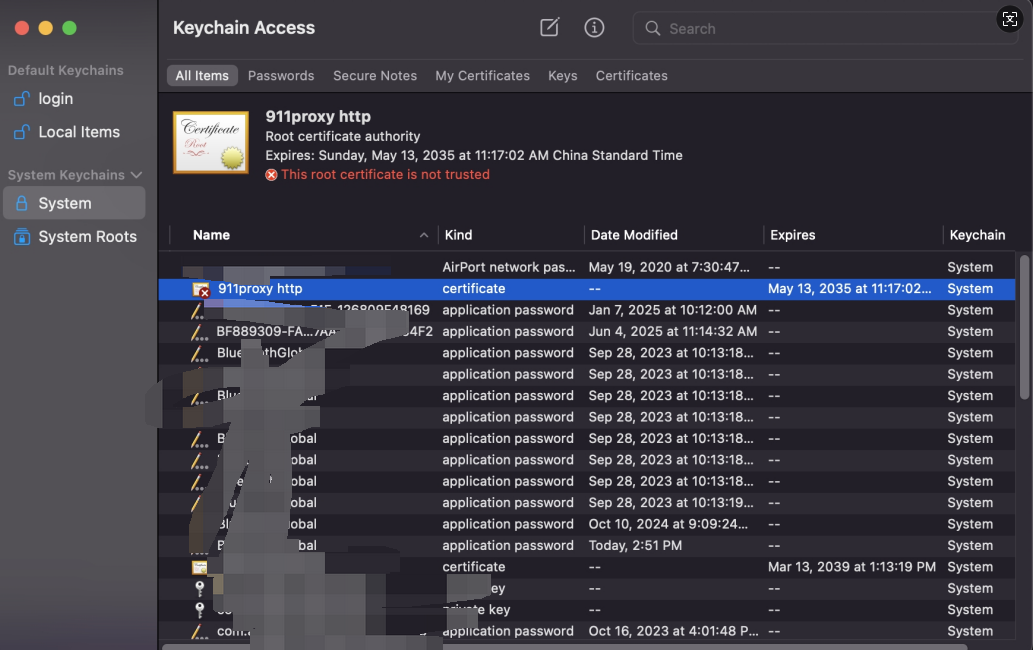
Task: Click the certificate icon in the Mar 13, 2039 row
Action: [199, 567]
